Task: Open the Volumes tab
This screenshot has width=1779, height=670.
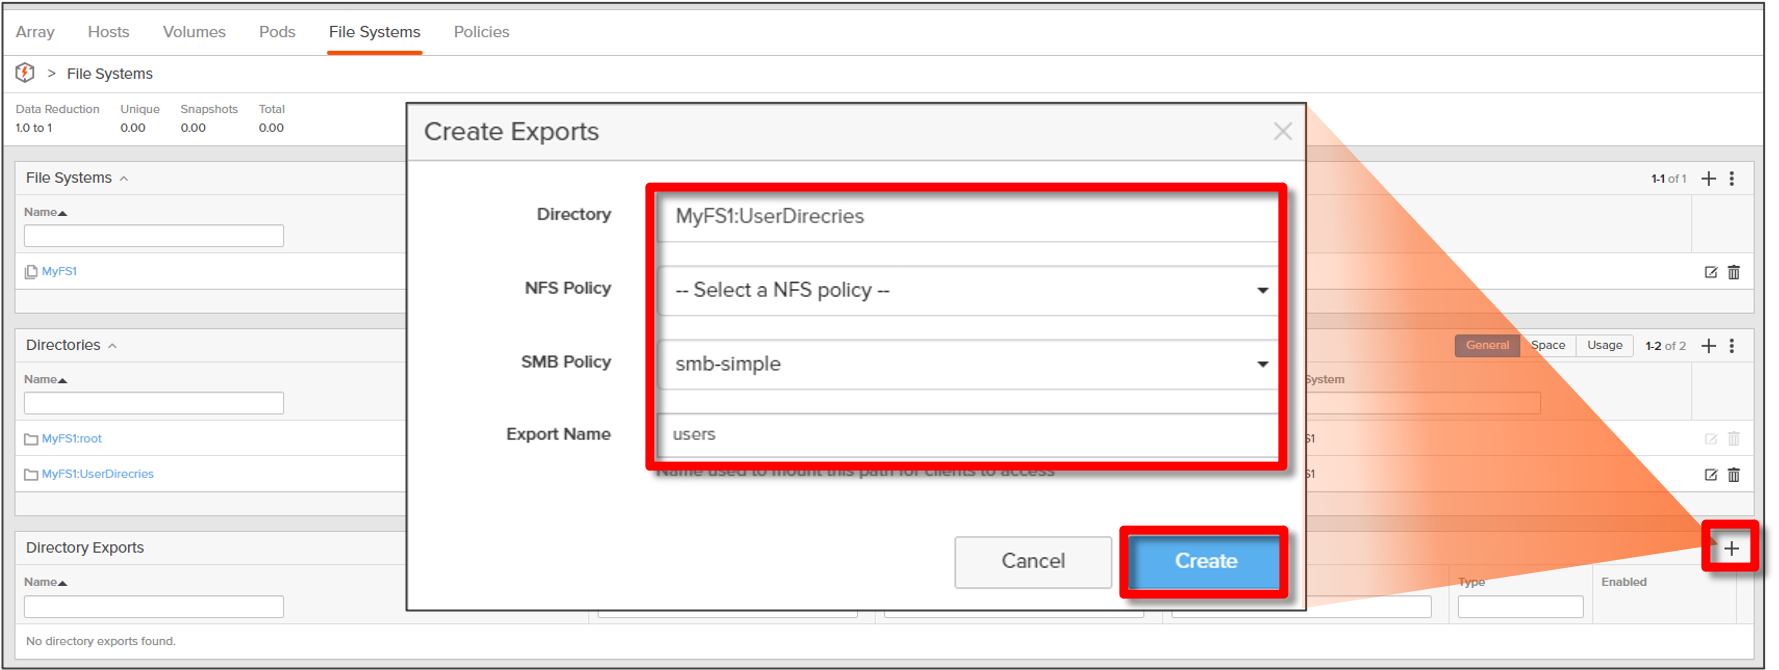Action: click(194, 32)
